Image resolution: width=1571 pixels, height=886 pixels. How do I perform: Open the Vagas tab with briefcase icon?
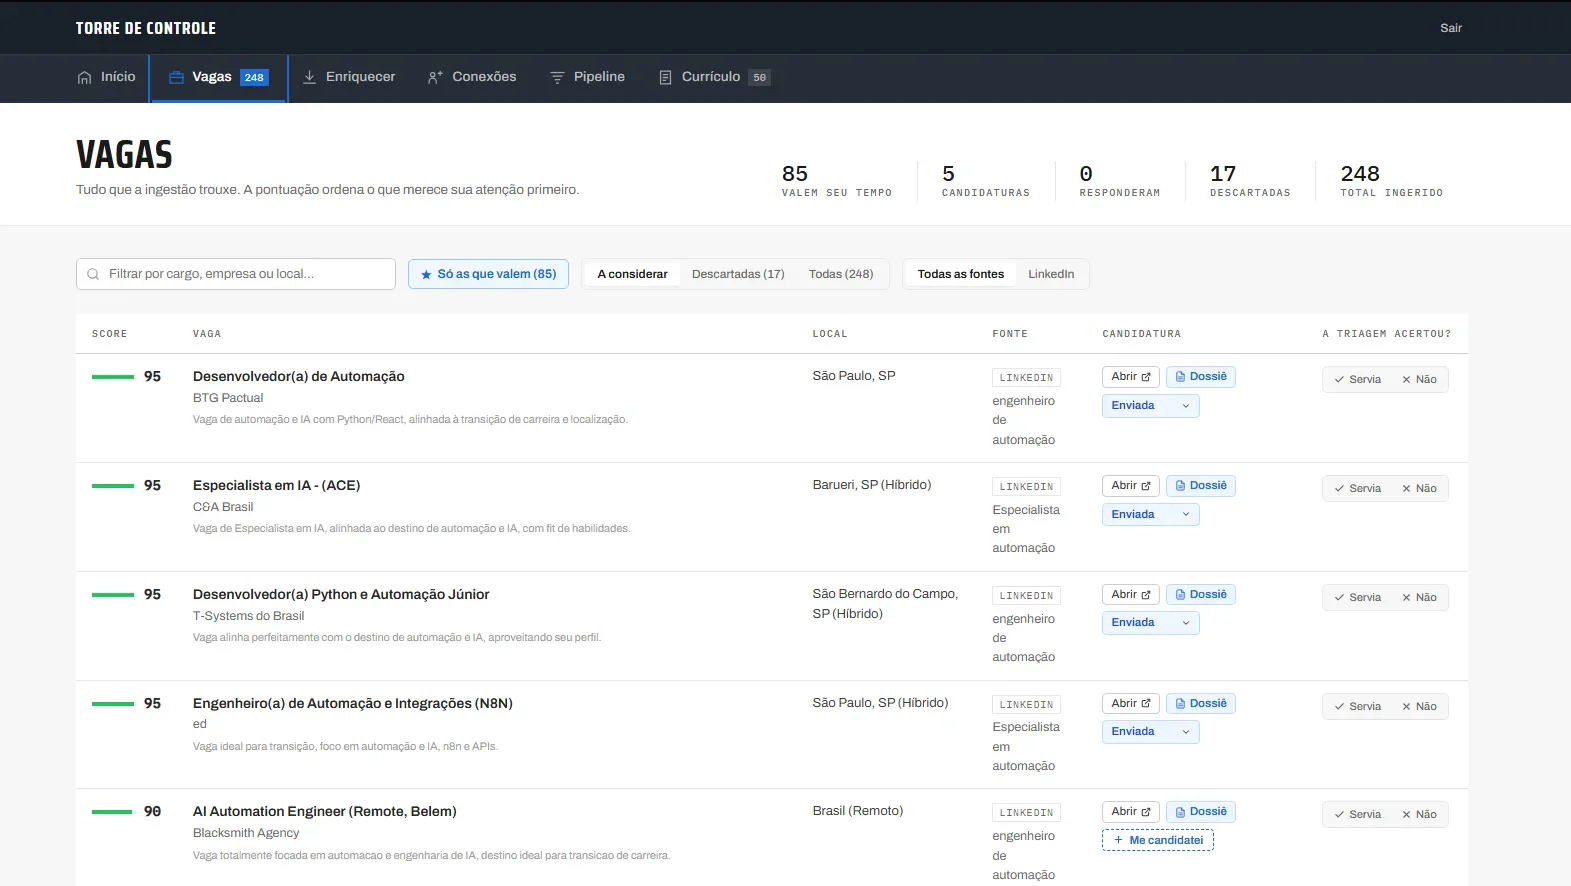pos(219,77)
